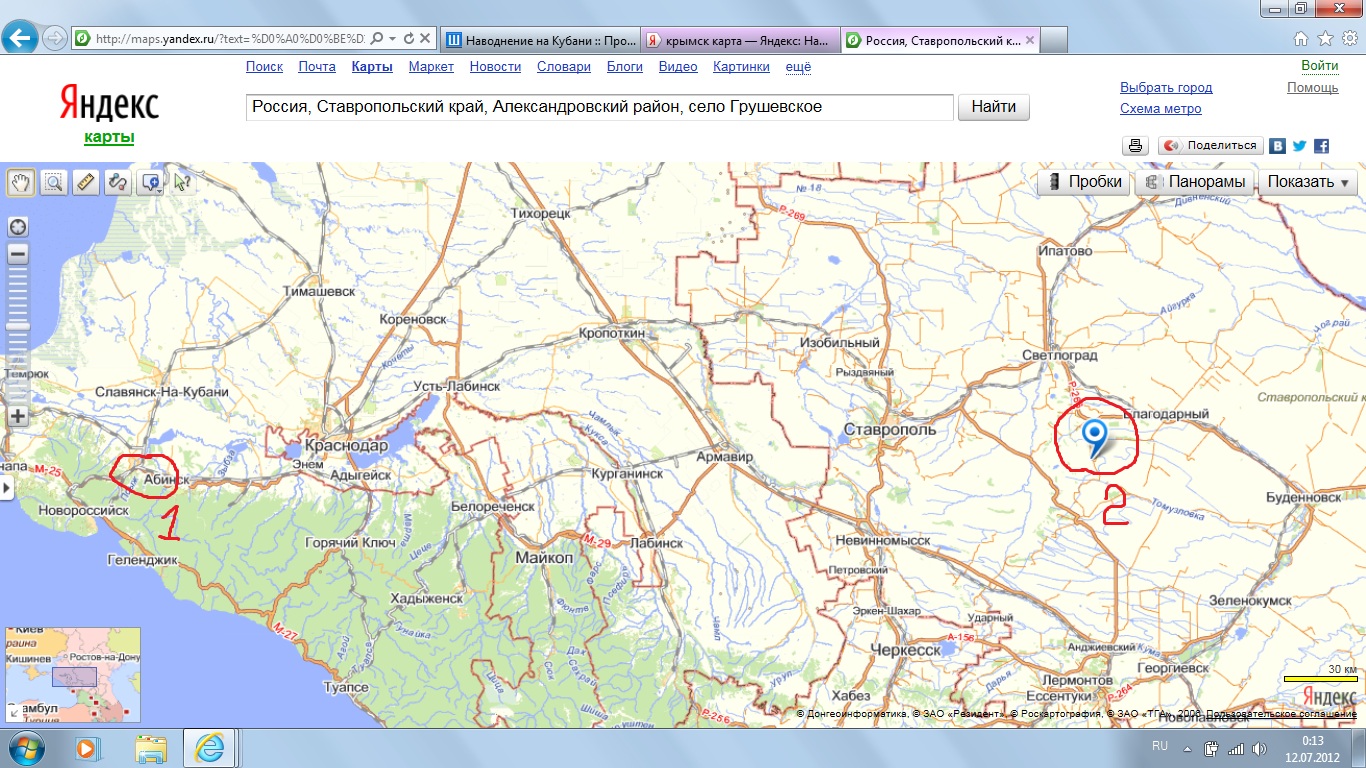Image resolution: width=1366 pixels, height=768 pixels.
Task: Click Выбрать город link
Action: click(1166, 87)
